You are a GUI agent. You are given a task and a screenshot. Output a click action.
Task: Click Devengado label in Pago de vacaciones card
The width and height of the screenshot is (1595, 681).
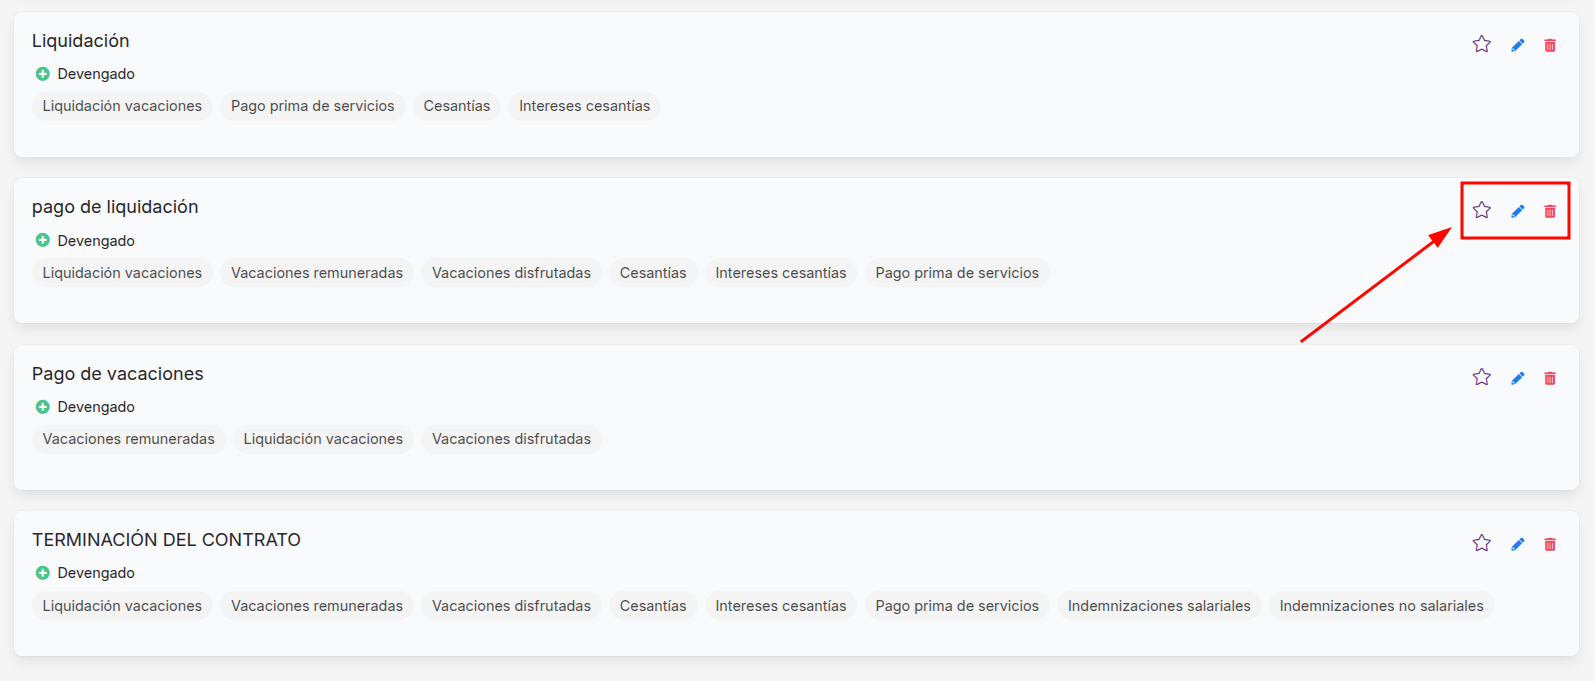click(x=96, y=407)
